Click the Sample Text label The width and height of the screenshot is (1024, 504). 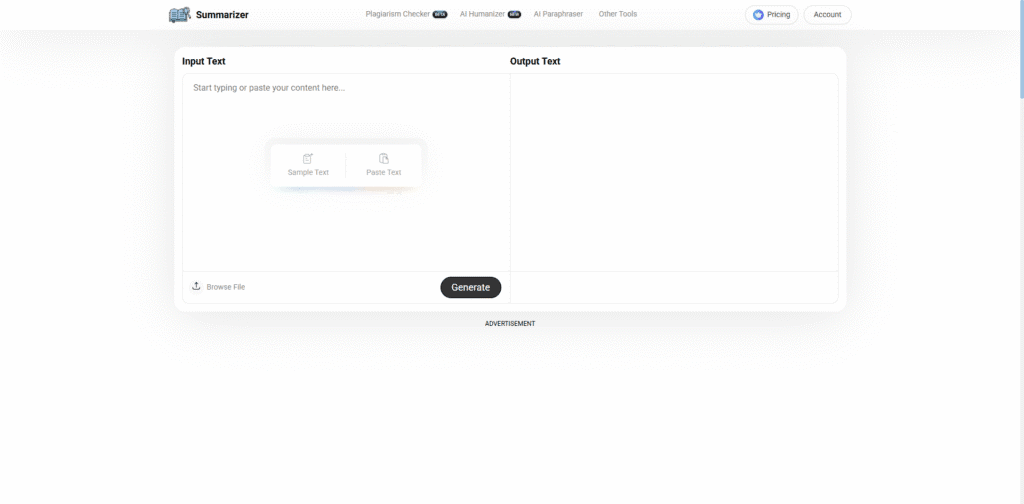pos(308,172)
